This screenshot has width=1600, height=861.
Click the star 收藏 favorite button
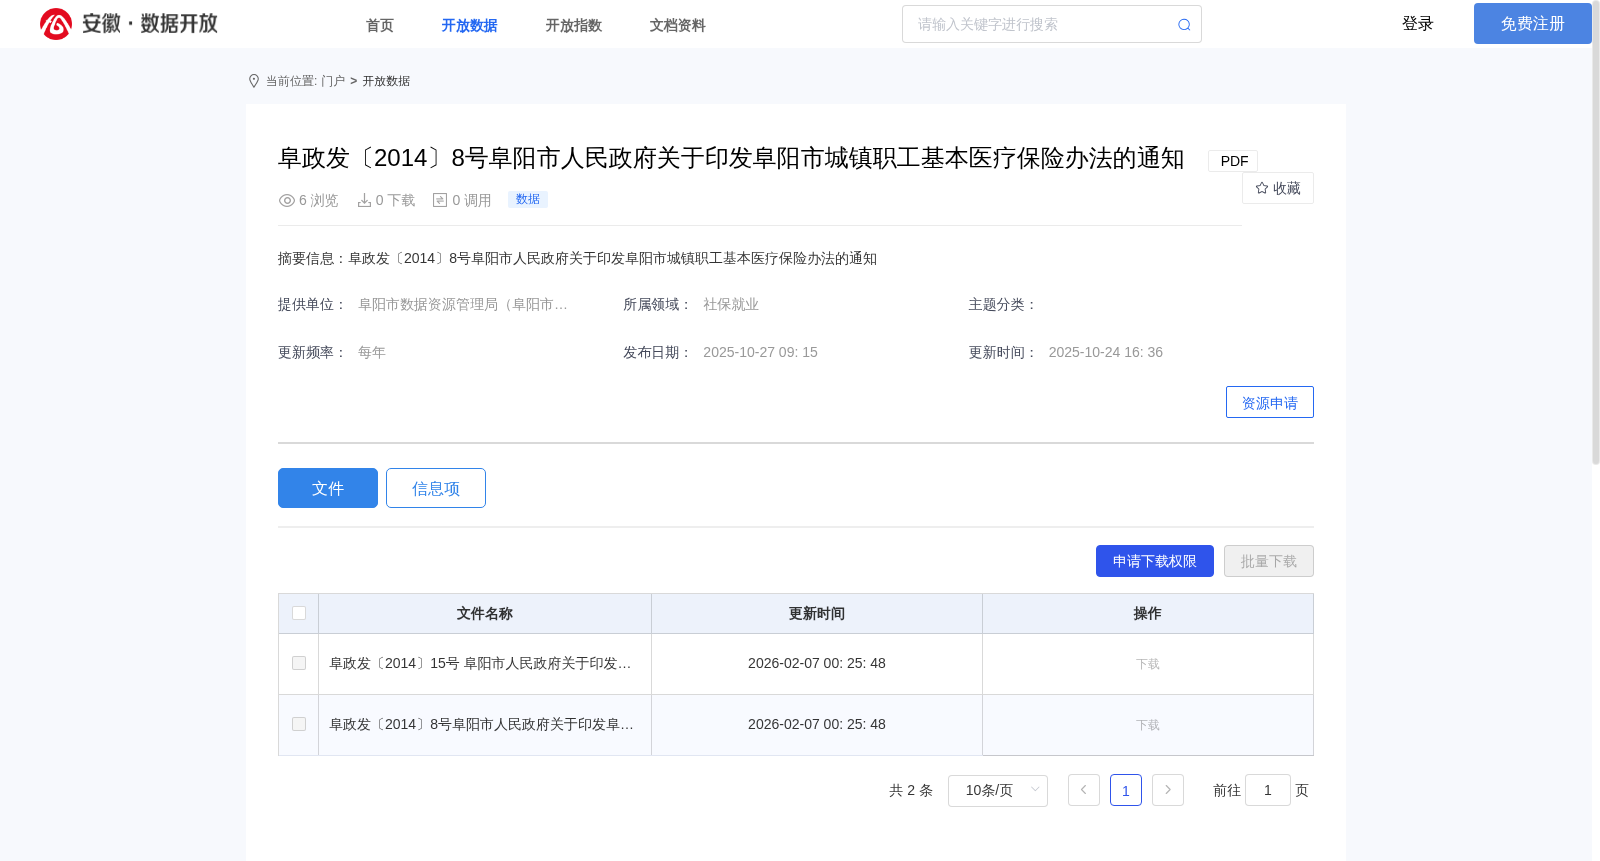(1278, 188)
